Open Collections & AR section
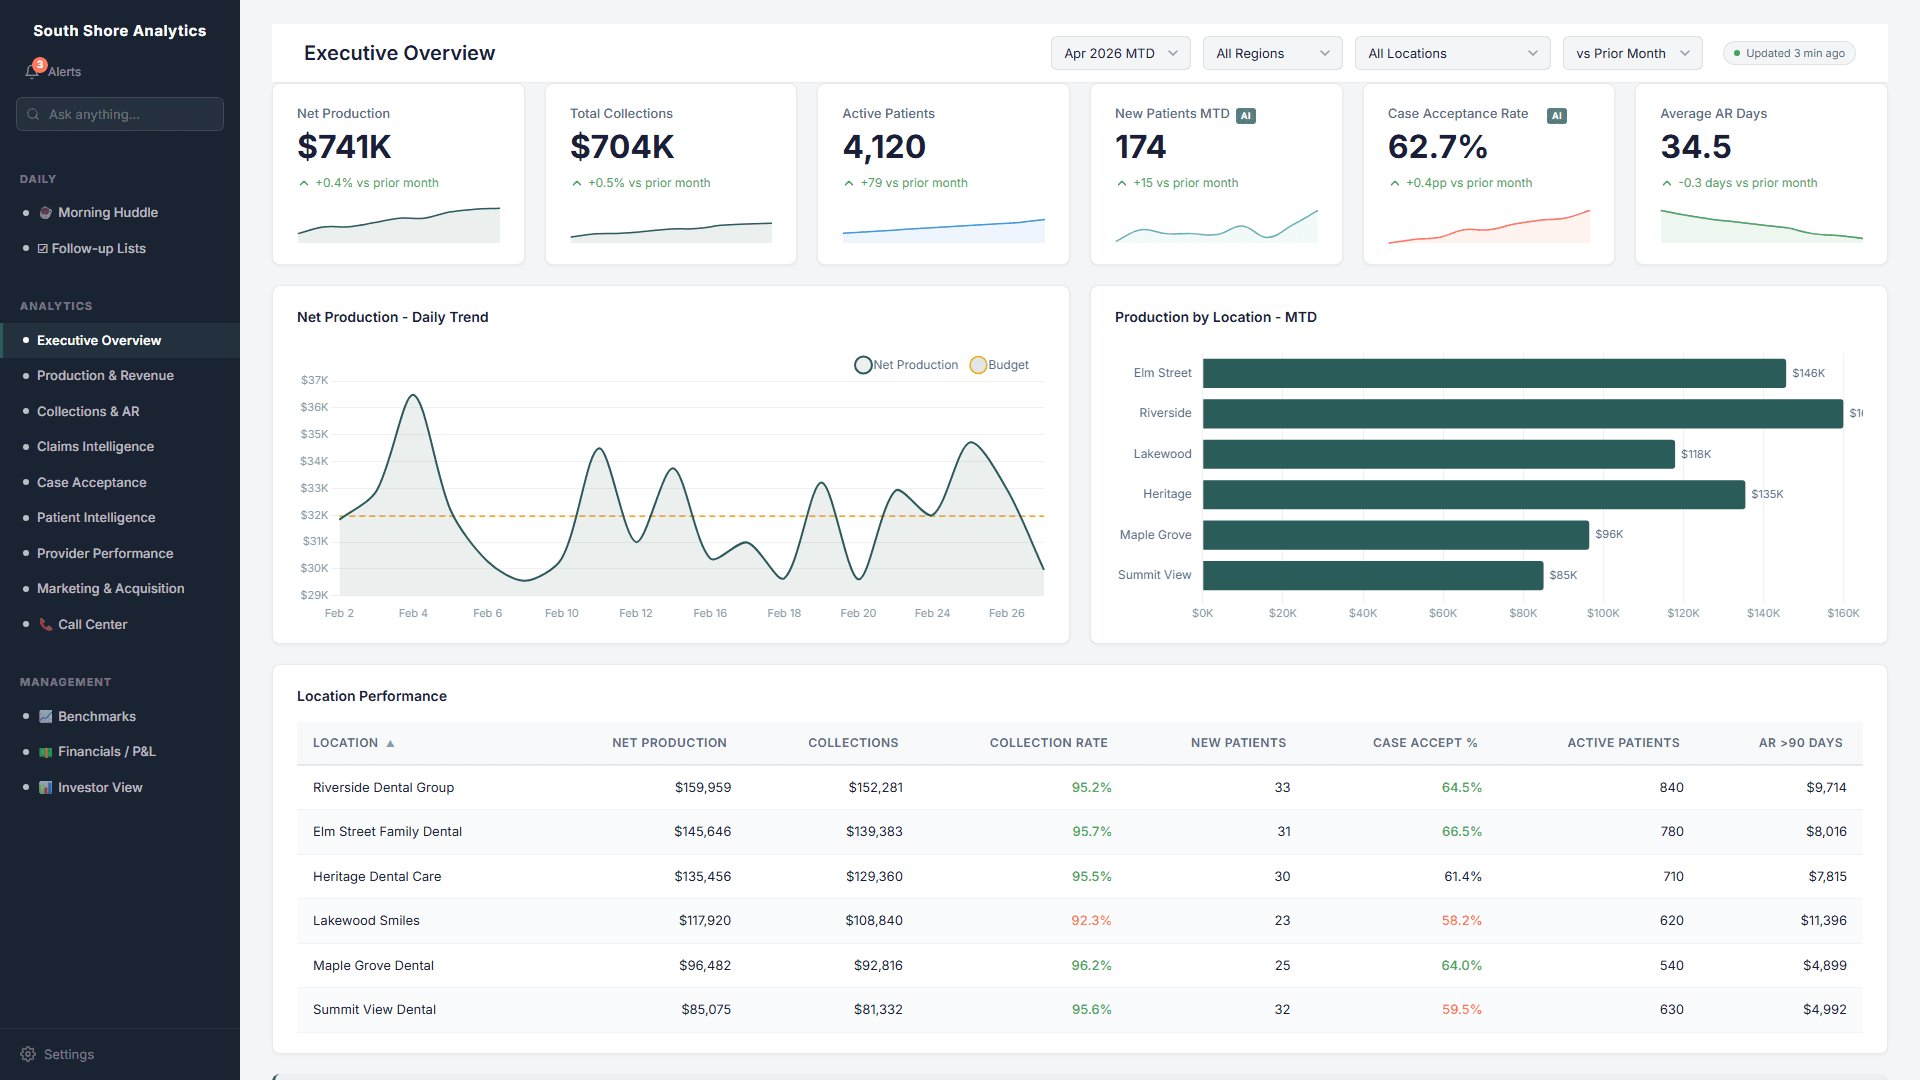The height and width of the screenshot is (1080, 1920). pyautogui.click(x=120, y=412)
